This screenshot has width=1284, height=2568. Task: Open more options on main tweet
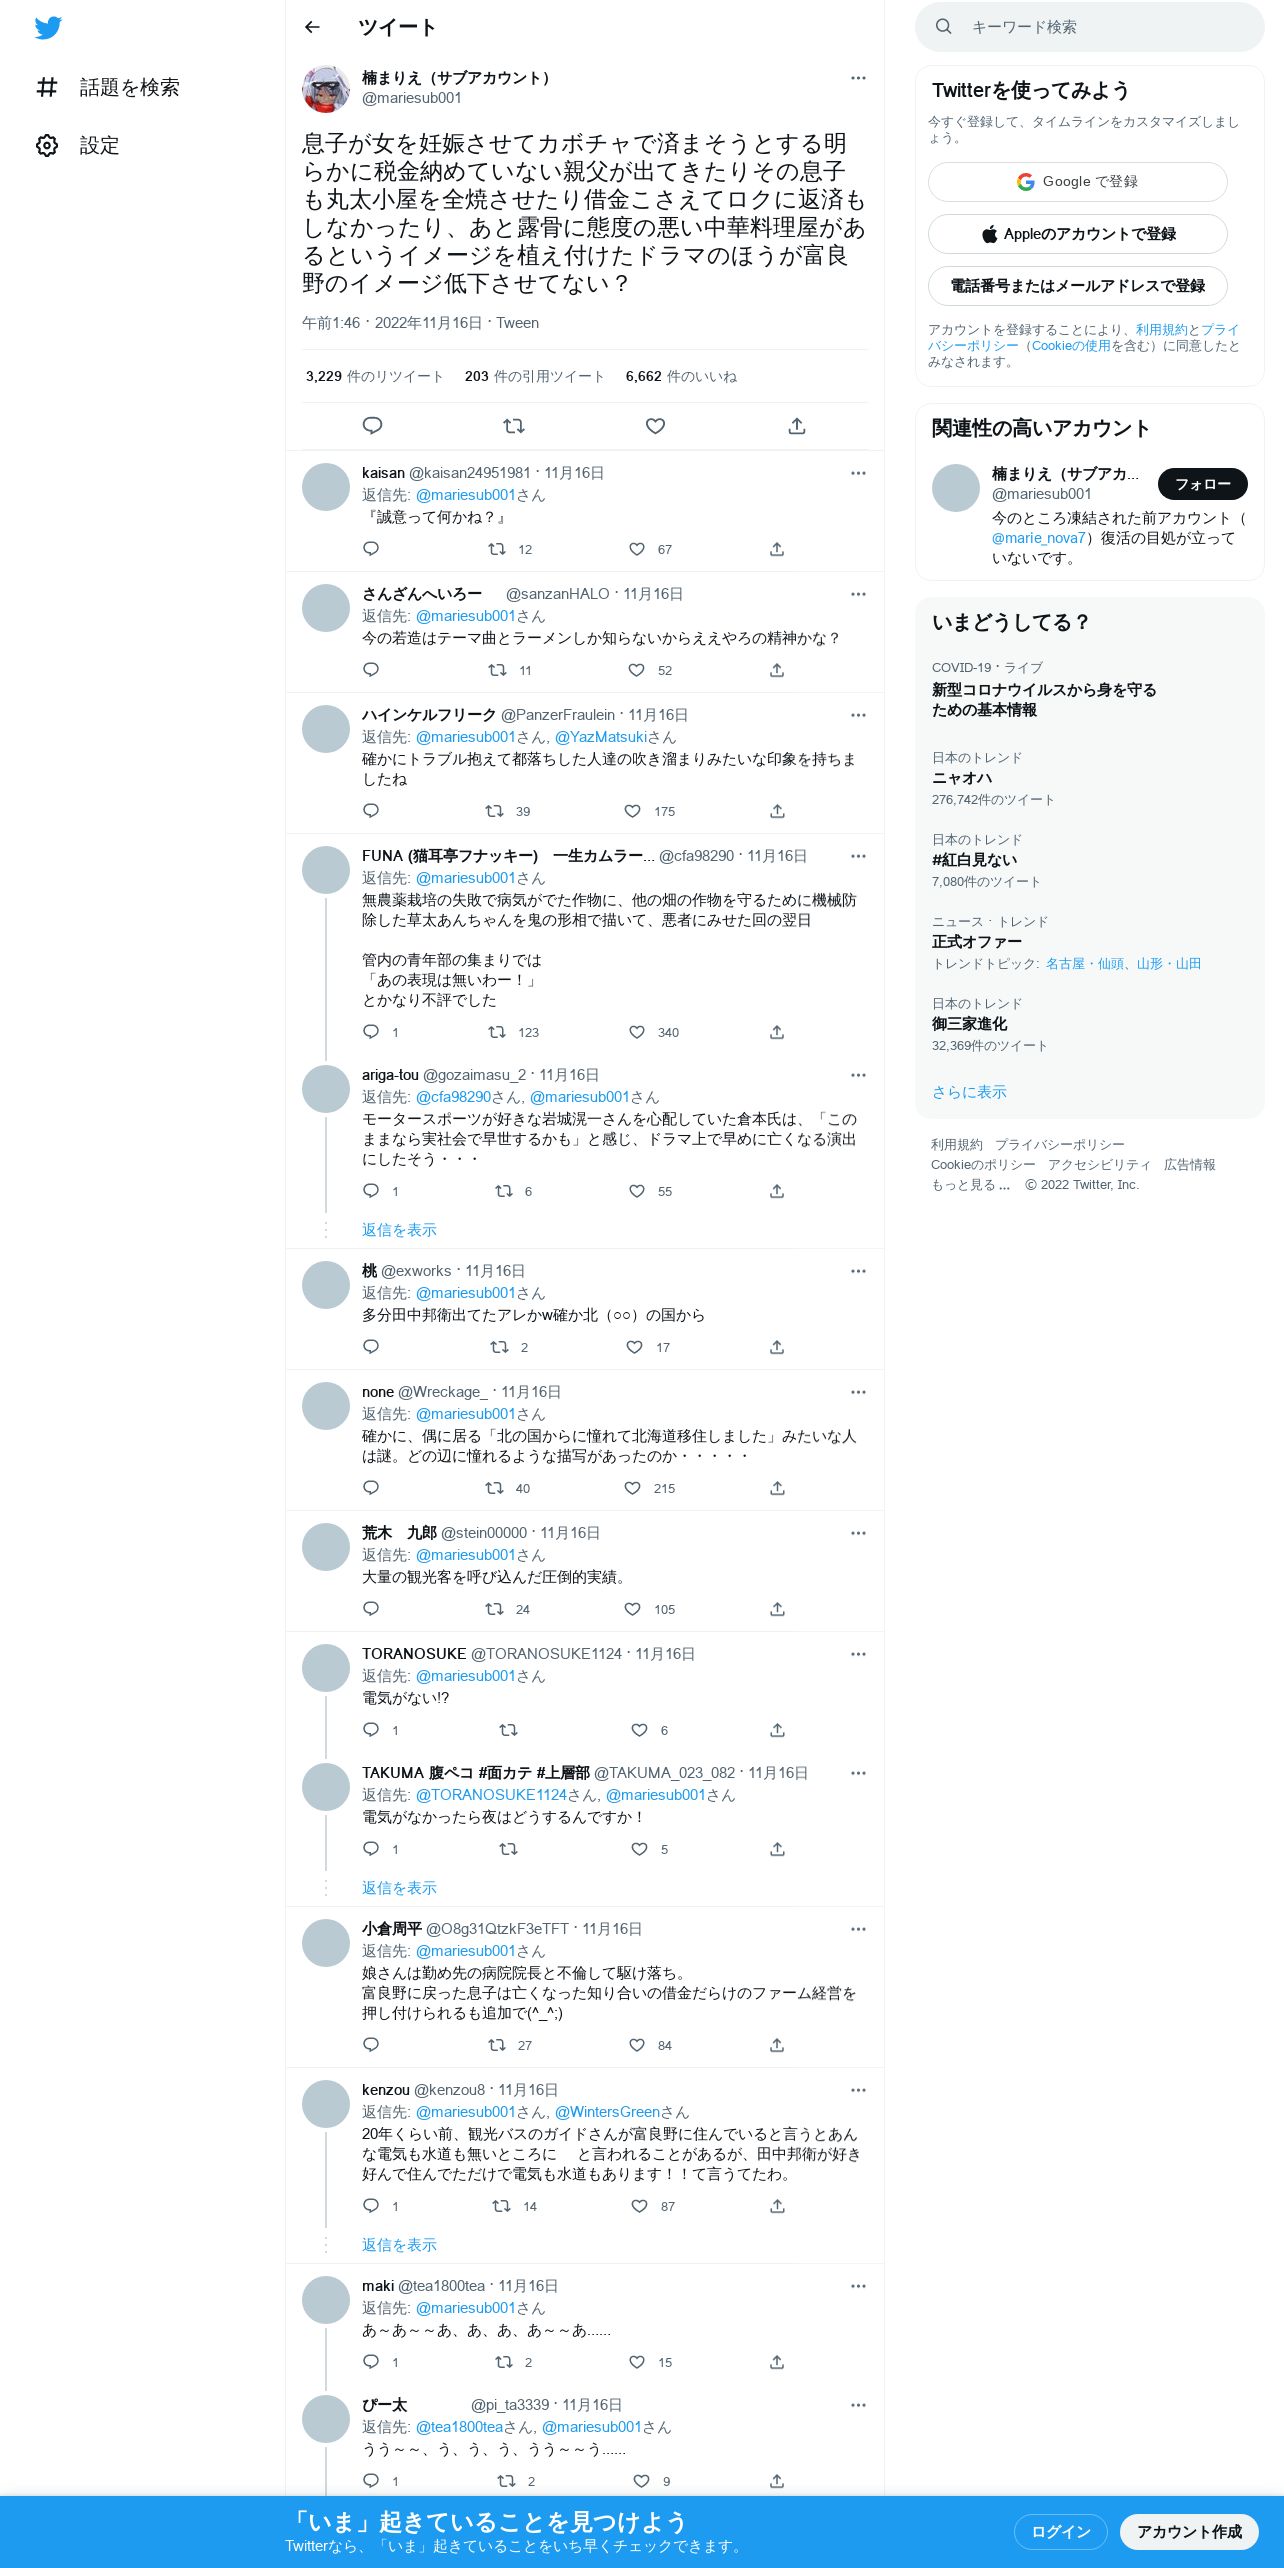(858, 78)
